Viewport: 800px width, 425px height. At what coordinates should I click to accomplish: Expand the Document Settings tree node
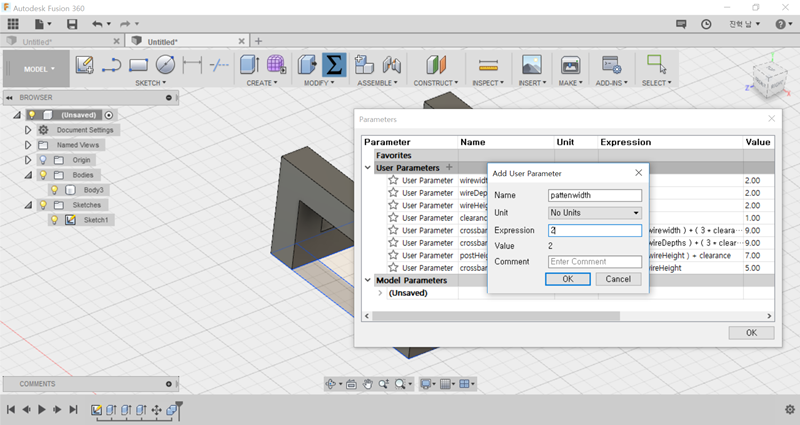[x=28, y=130]
